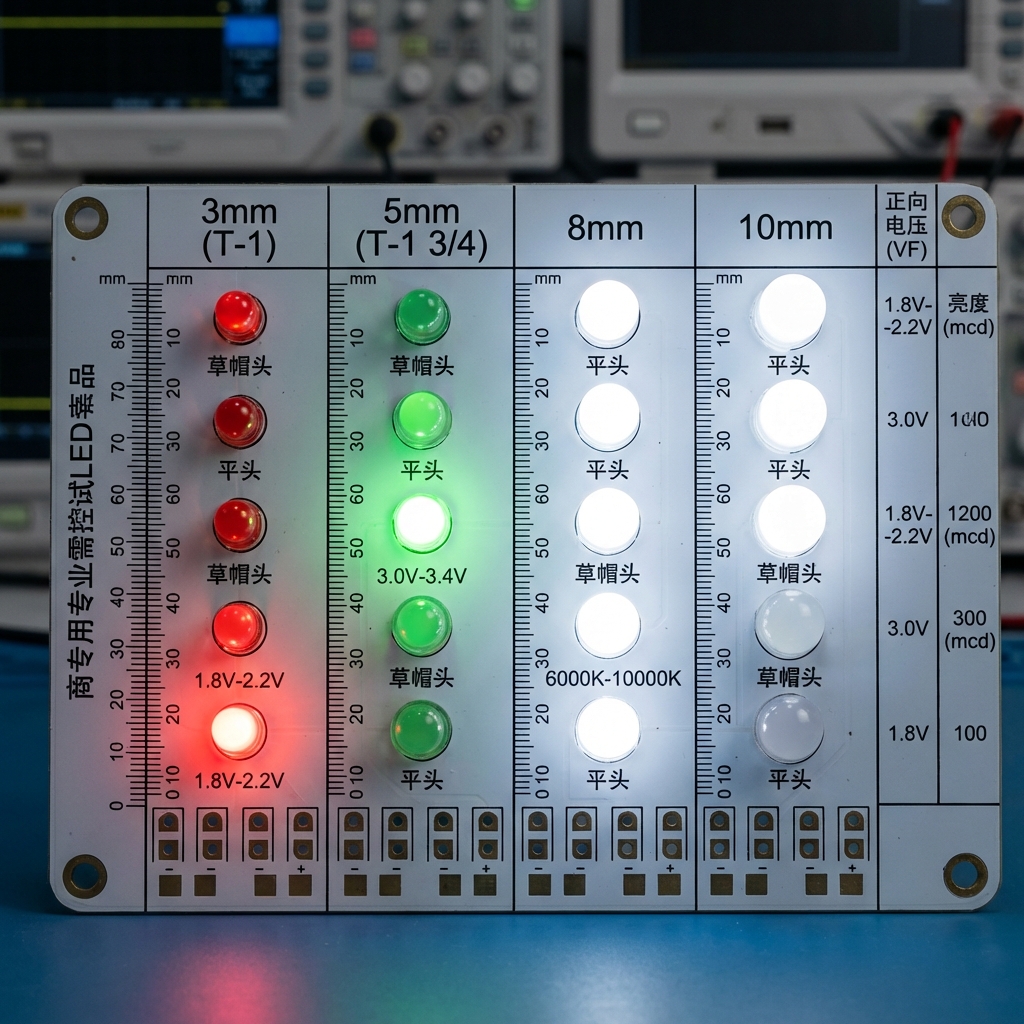Screen dimensions: 1024x1024
Task: Click the 10mm column header
Action: [x=785, y=227]
